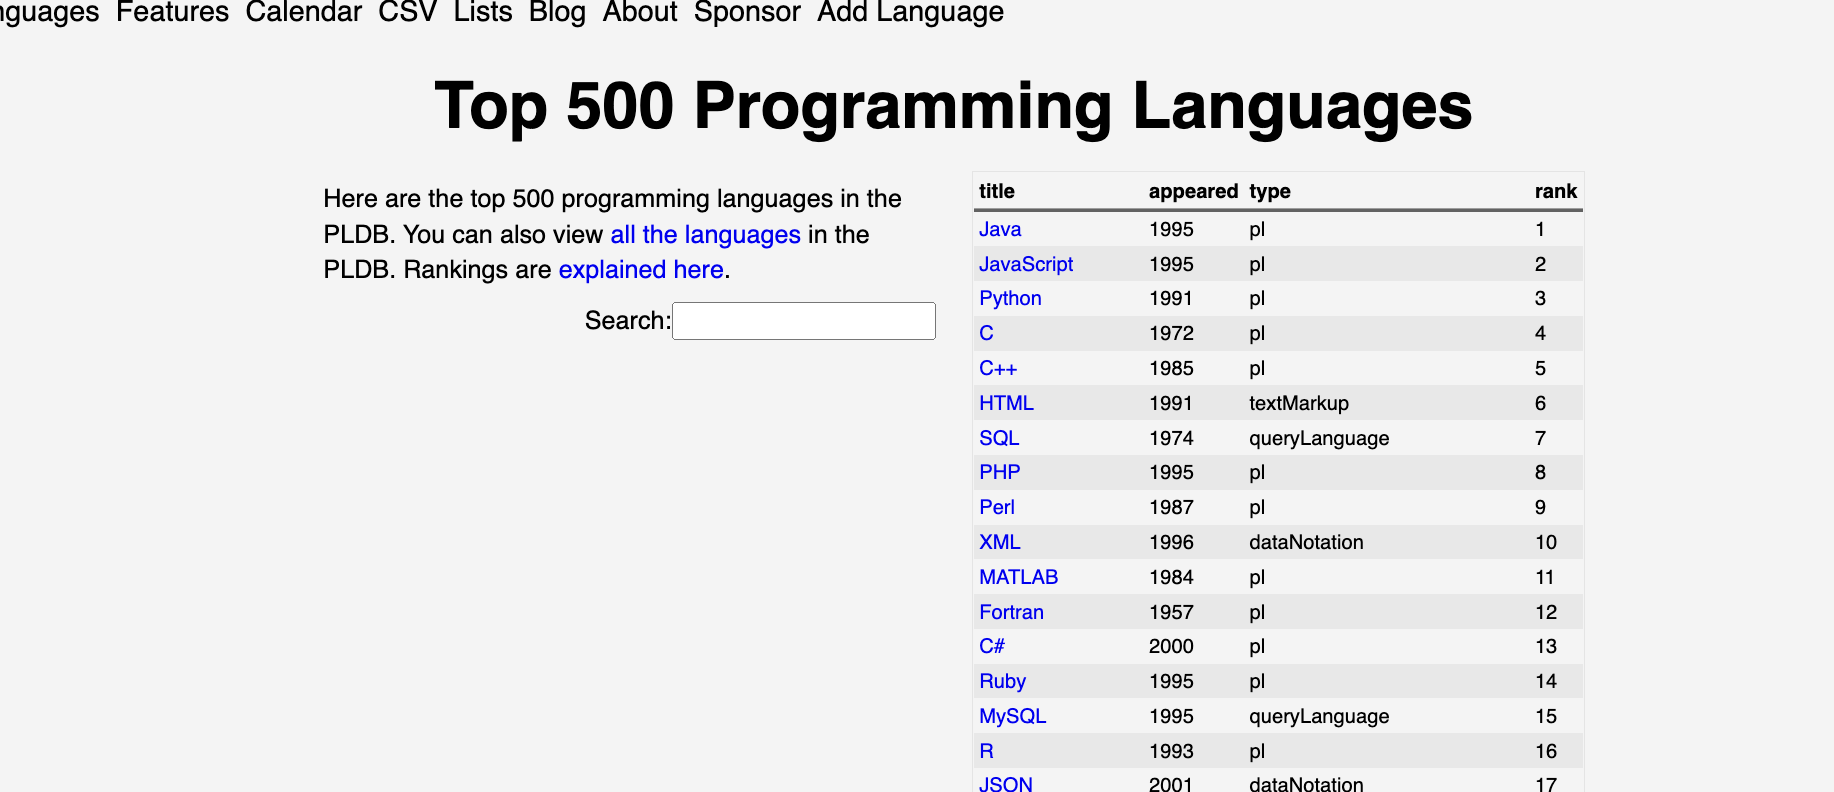
Task: Open the Calendar page
Action: 303,12
